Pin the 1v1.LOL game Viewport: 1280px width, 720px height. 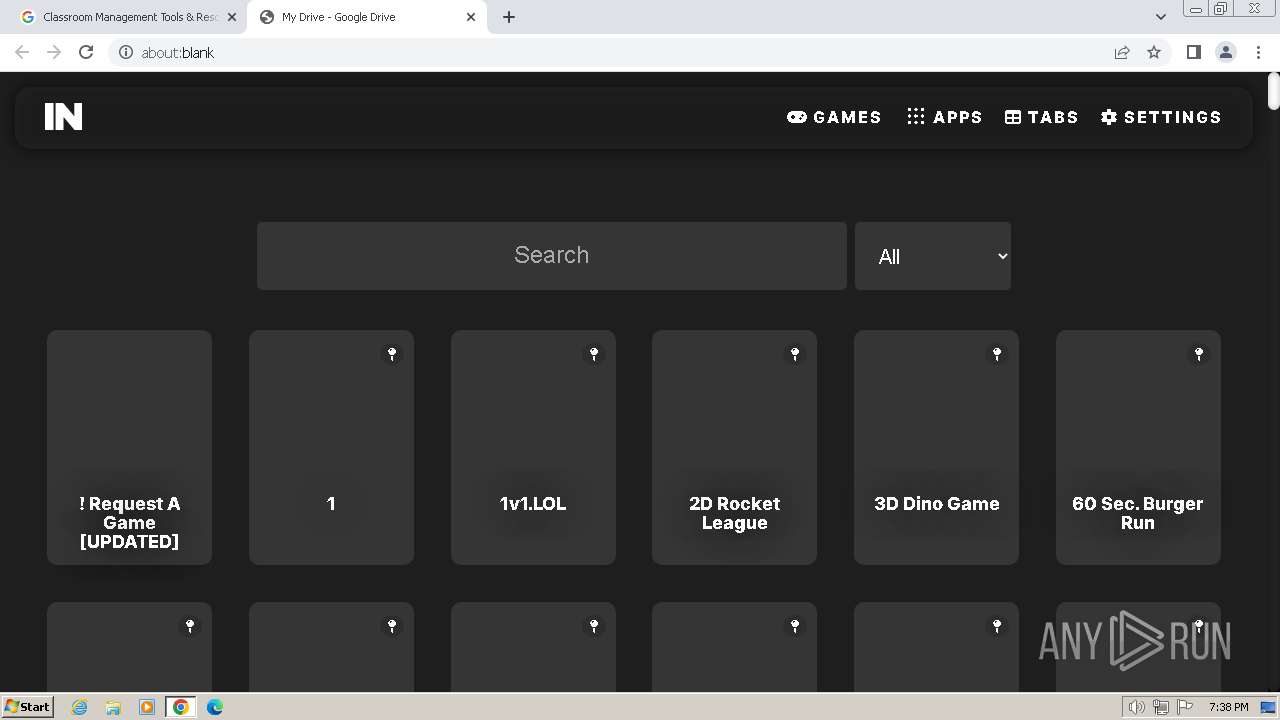[594, 354]
